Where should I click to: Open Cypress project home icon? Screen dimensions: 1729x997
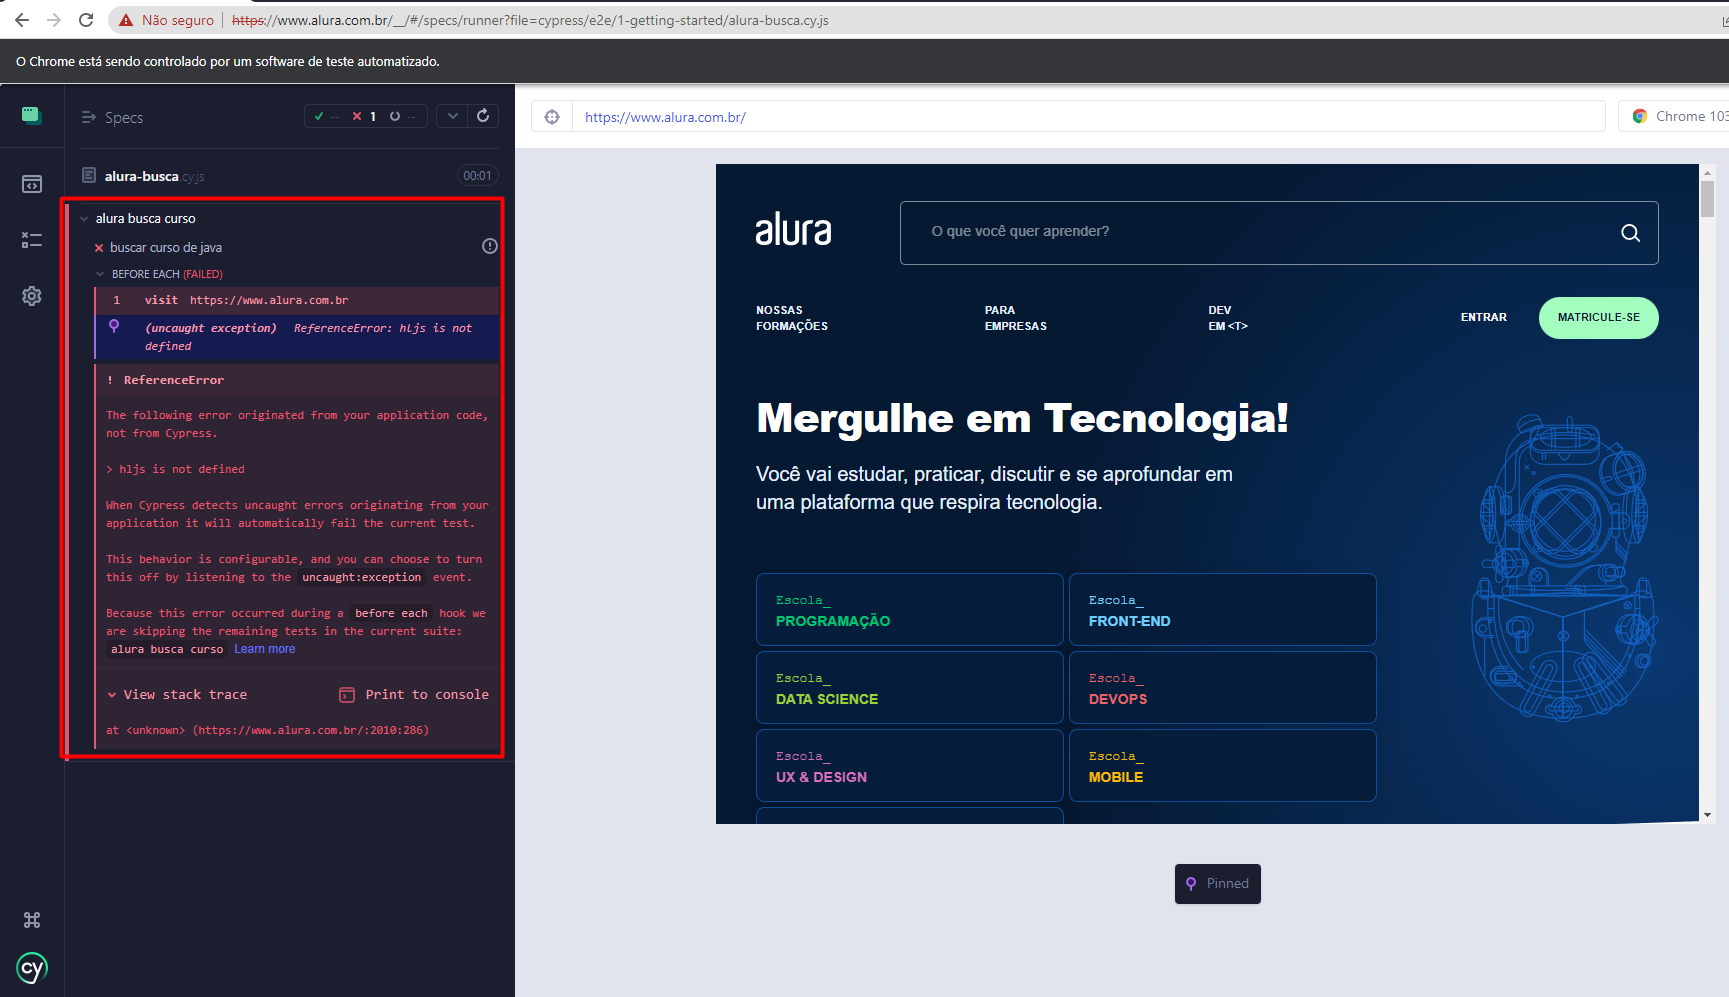[31, 115]
